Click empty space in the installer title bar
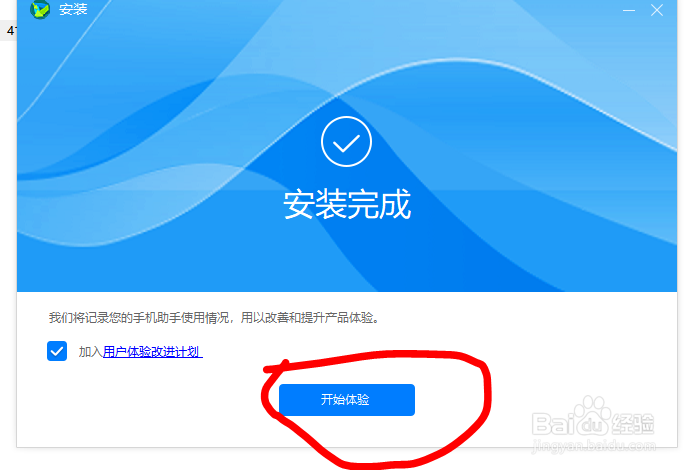 coord(354,10)
